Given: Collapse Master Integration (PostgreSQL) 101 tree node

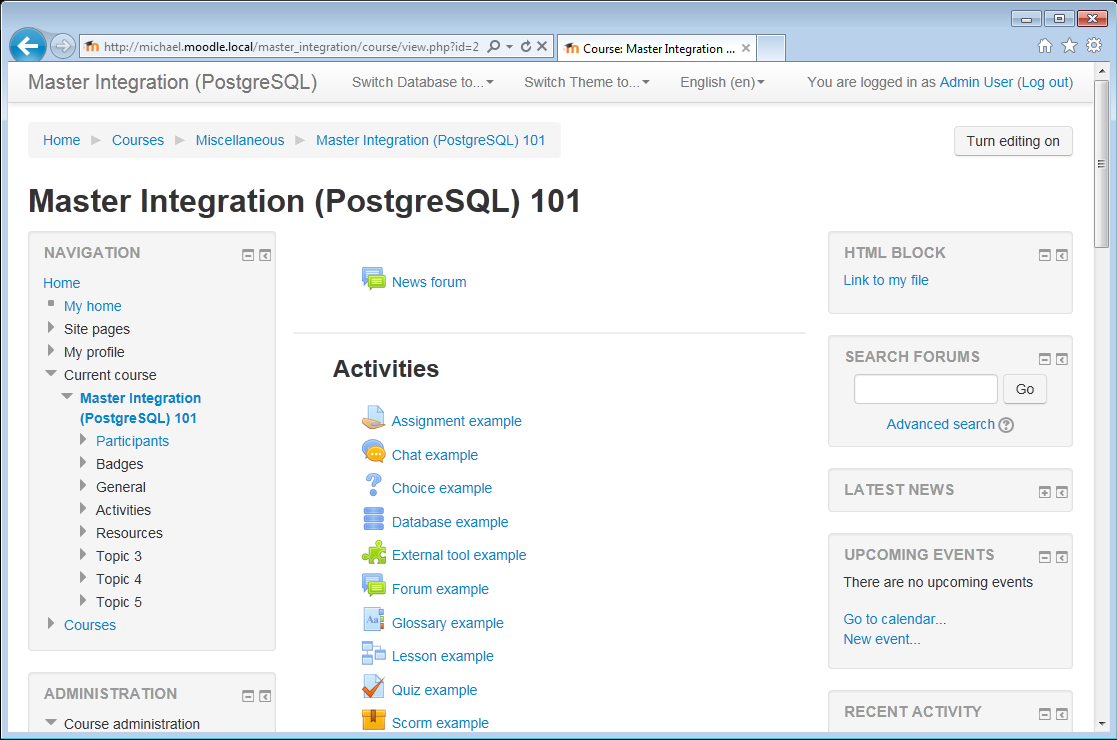Looking at the screenshot, I should pos(67,396).
